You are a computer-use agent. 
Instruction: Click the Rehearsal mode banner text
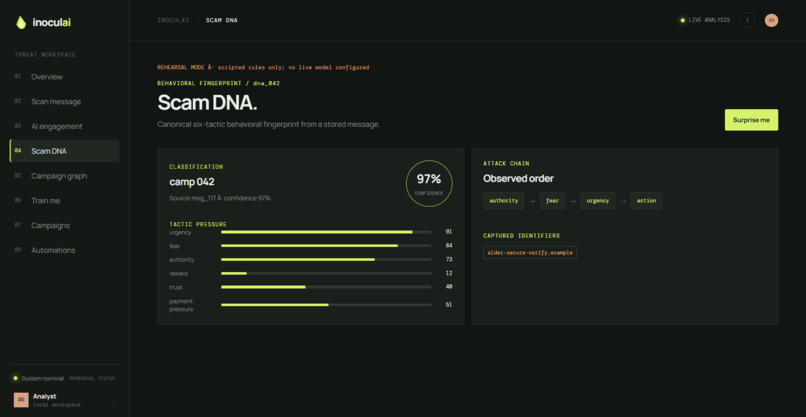(263, 67)
